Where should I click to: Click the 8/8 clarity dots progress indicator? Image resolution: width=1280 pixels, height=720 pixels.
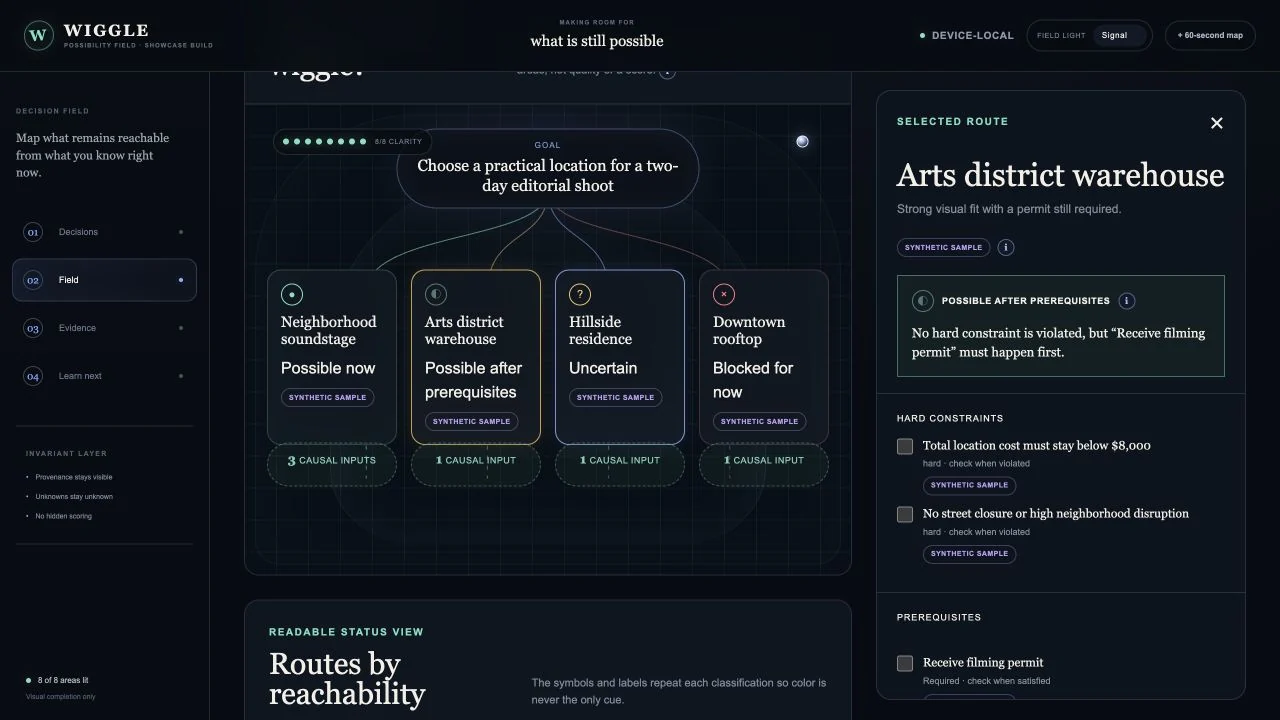tap(352, 141)
